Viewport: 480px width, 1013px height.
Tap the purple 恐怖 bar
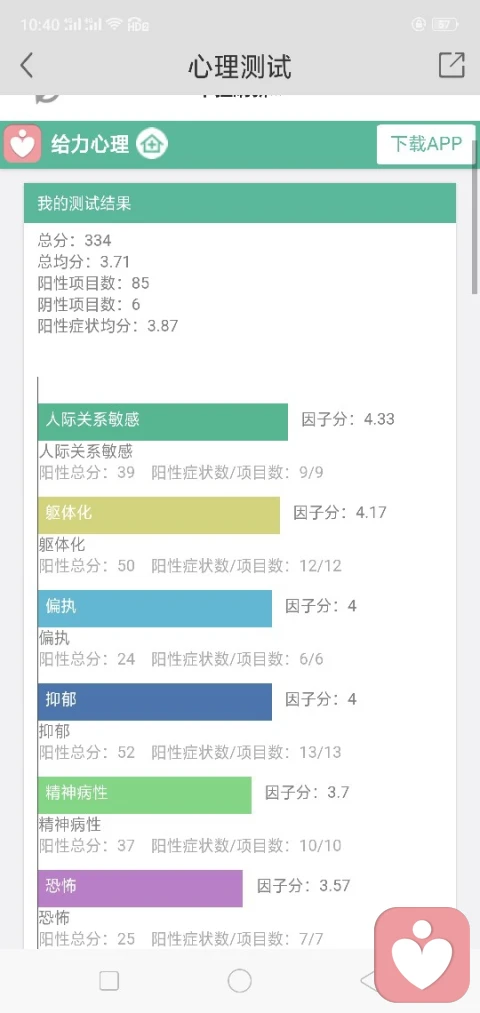click(140, 888)
